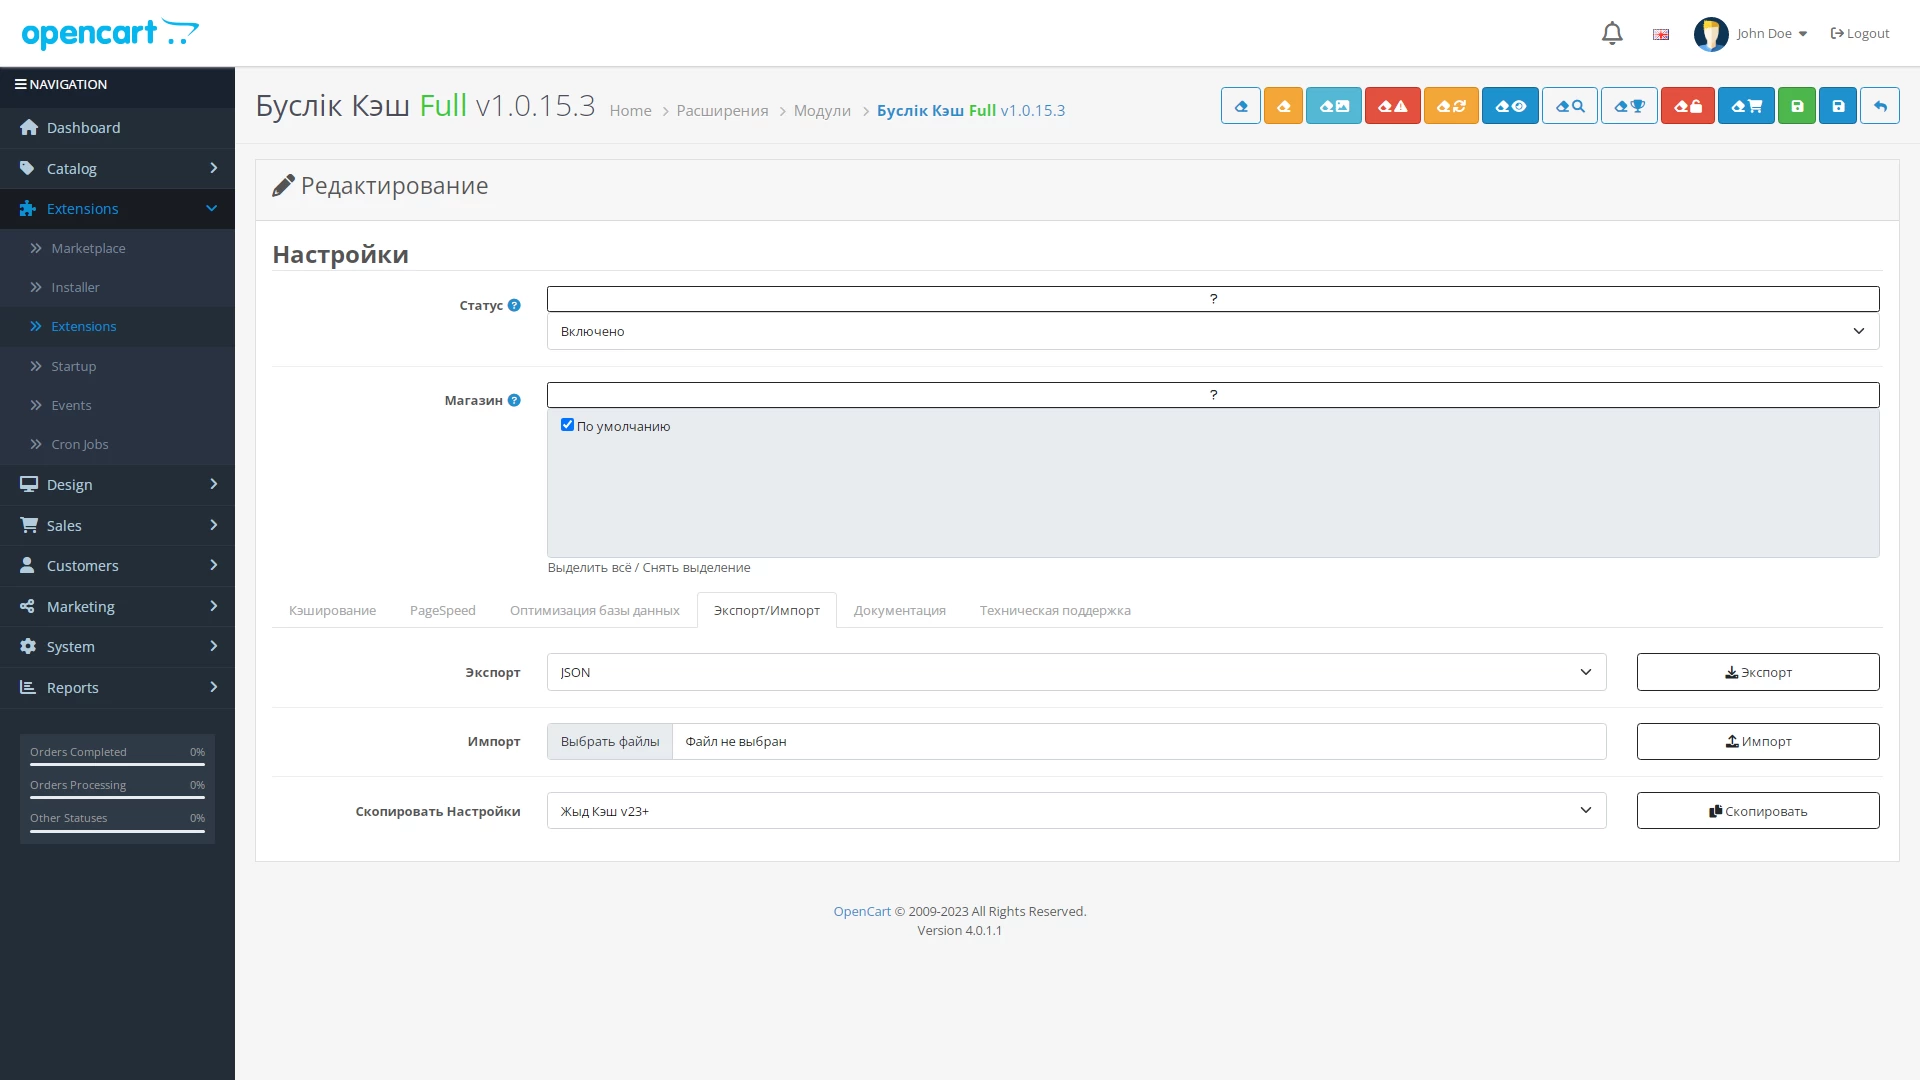The image size is (1920, 1080).
Task: Click Выбрать файлы file chooser
Action: tap(610, 741)
